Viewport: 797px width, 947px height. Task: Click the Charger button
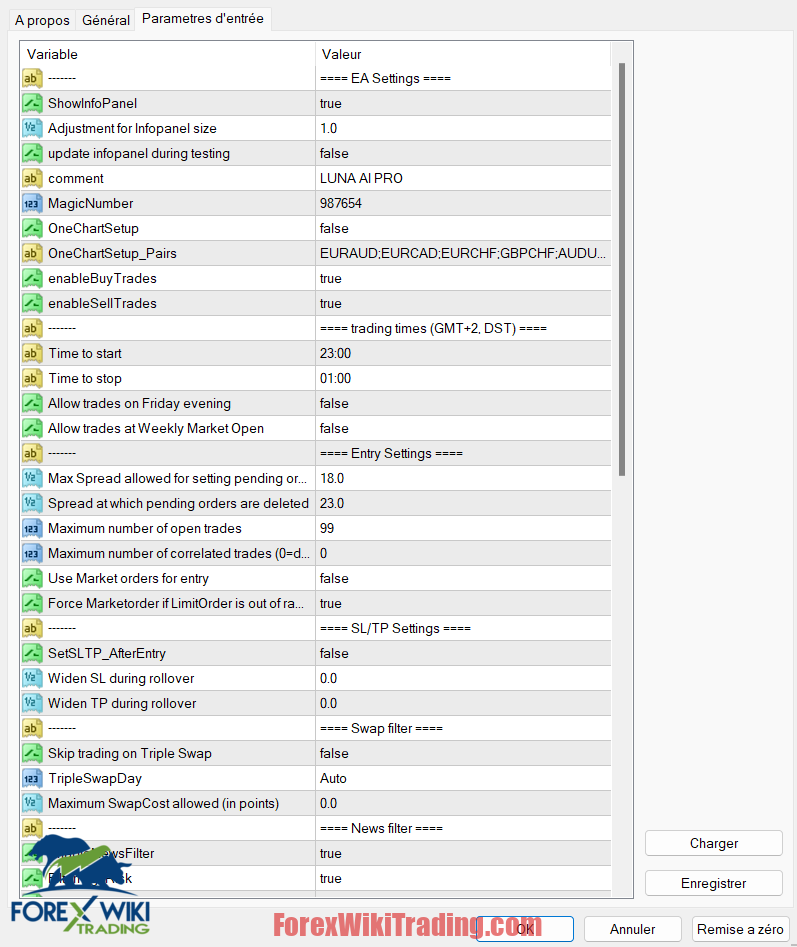click(714, 843)
